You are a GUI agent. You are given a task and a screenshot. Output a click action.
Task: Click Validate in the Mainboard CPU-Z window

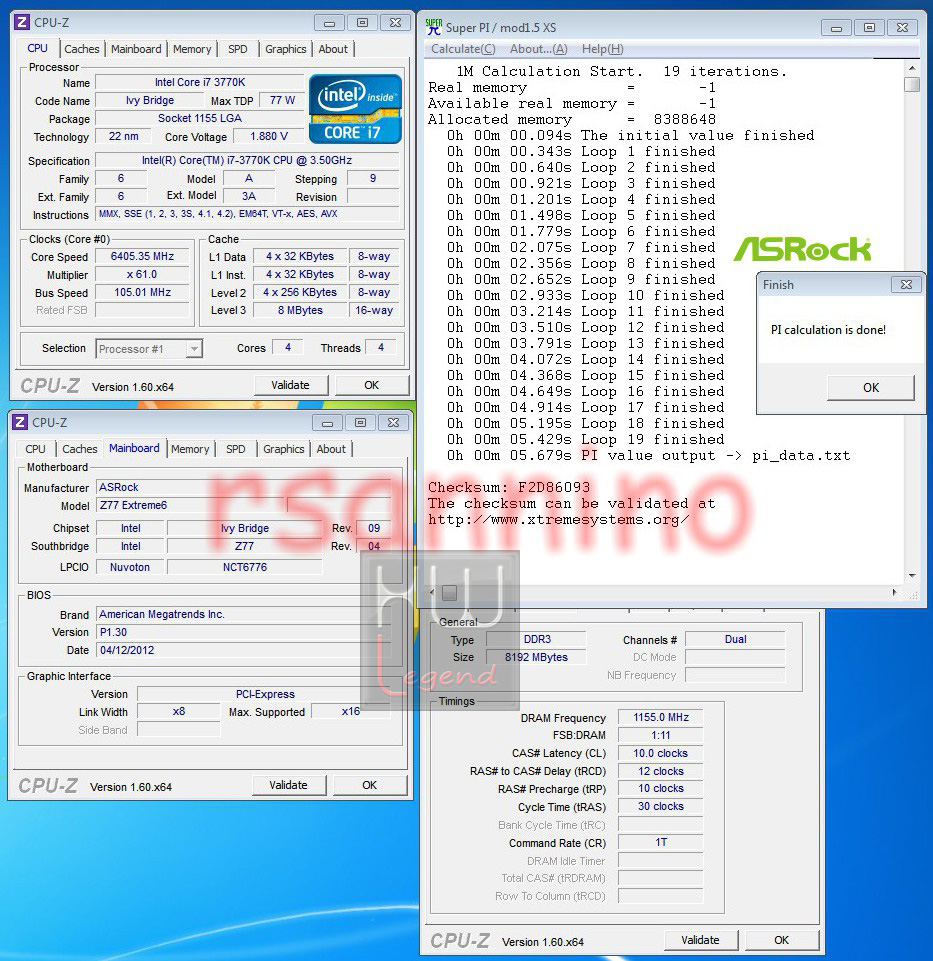tap(288, 785)
